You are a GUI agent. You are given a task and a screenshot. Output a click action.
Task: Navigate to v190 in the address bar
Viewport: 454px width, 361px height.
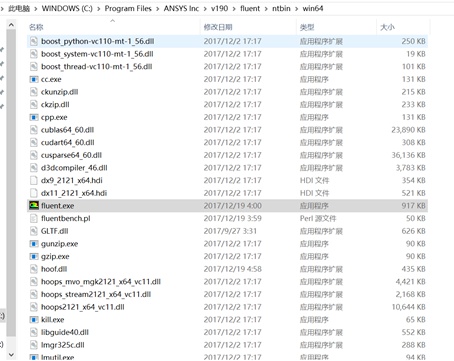pyautogui.click(x=219, y=9)
